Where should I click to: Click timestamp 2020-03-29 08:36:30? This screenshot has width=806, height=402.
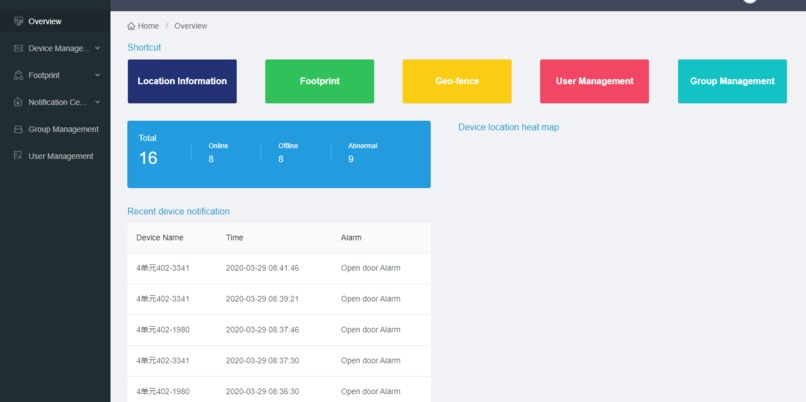coord(262,391)
